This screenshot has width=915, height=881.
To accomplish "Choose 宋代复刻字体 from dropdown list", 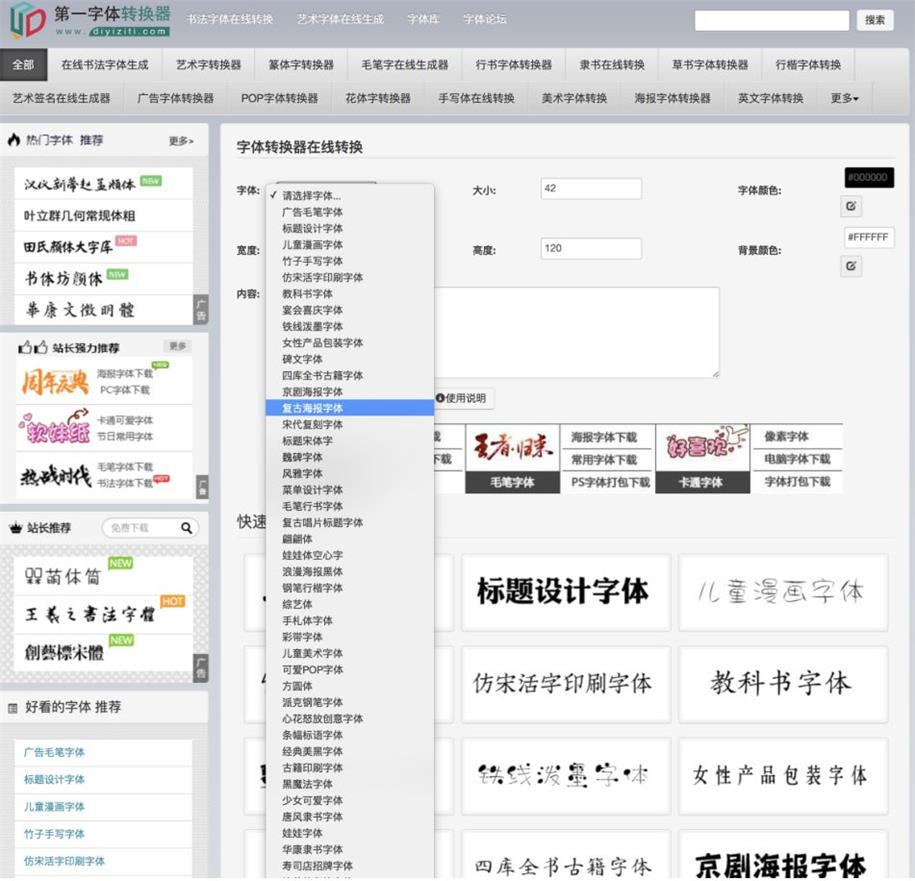I will pyautogui.click(x=350, y=425).
